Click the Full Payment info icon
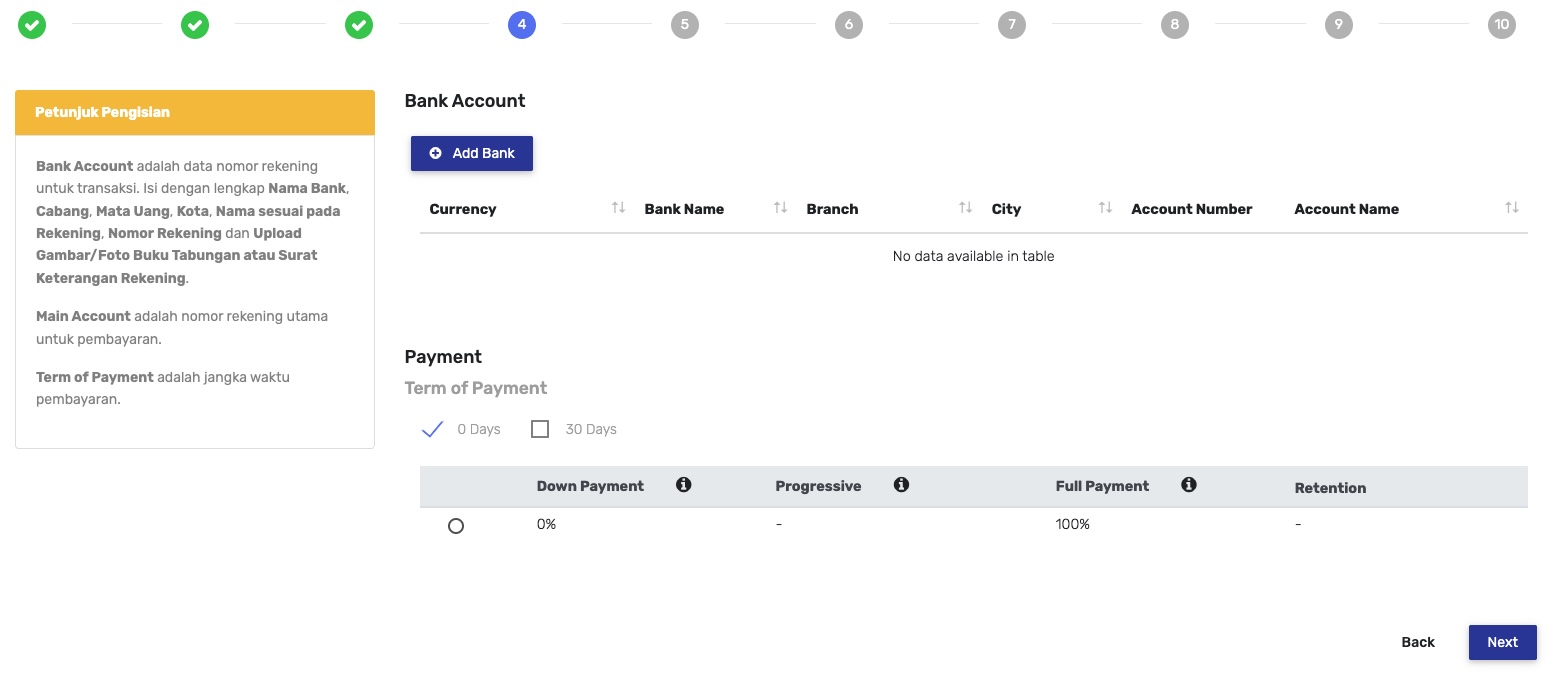1553x681 pixels. click(1189, 485)
